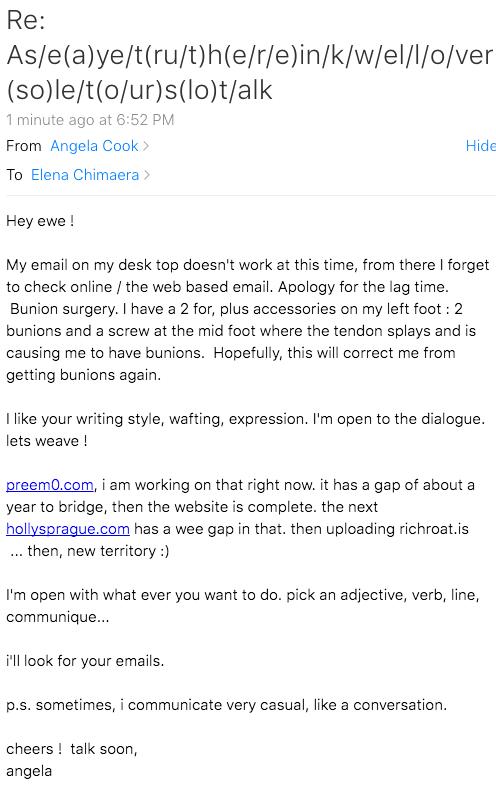Open the hollysprague.com link
Image resolution: width=496 pixels, height=788 pixels.
click(x=68, y=529)
